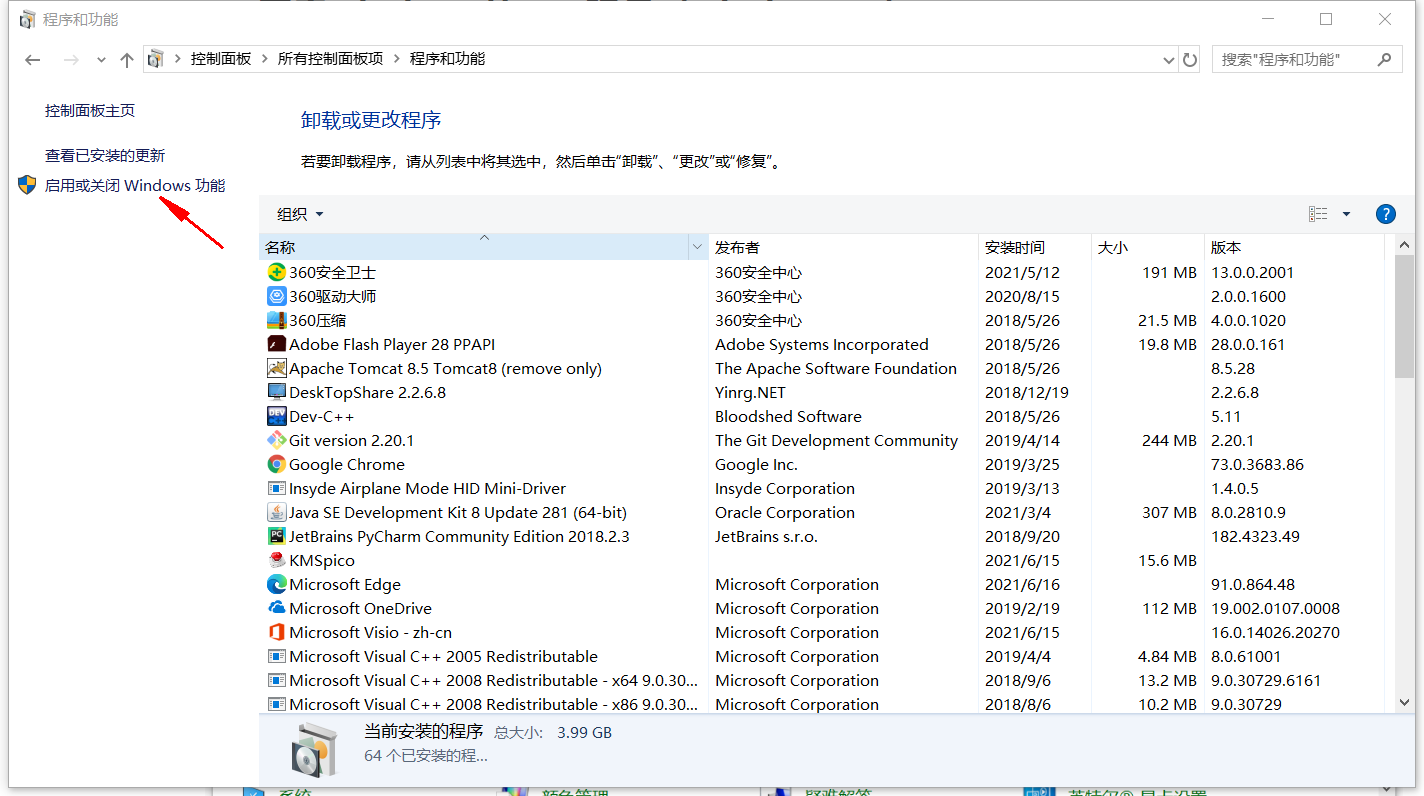Screen dimensions: 1424x796
Task: Click the 2021/6/16 install date cell
Action: (1022, 584)
